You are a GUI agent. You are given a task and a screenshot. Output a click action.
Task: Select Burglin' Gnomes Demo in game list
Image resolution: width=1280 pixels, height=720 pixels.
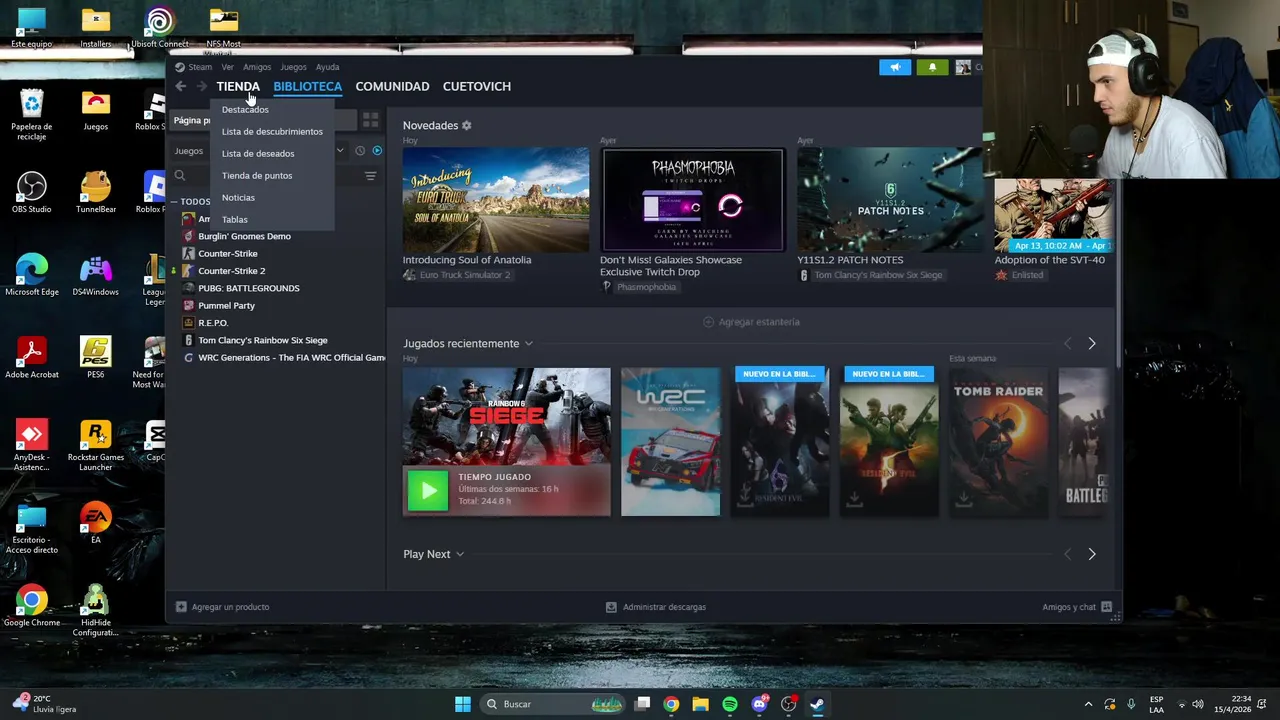click(x=244, y=236)
